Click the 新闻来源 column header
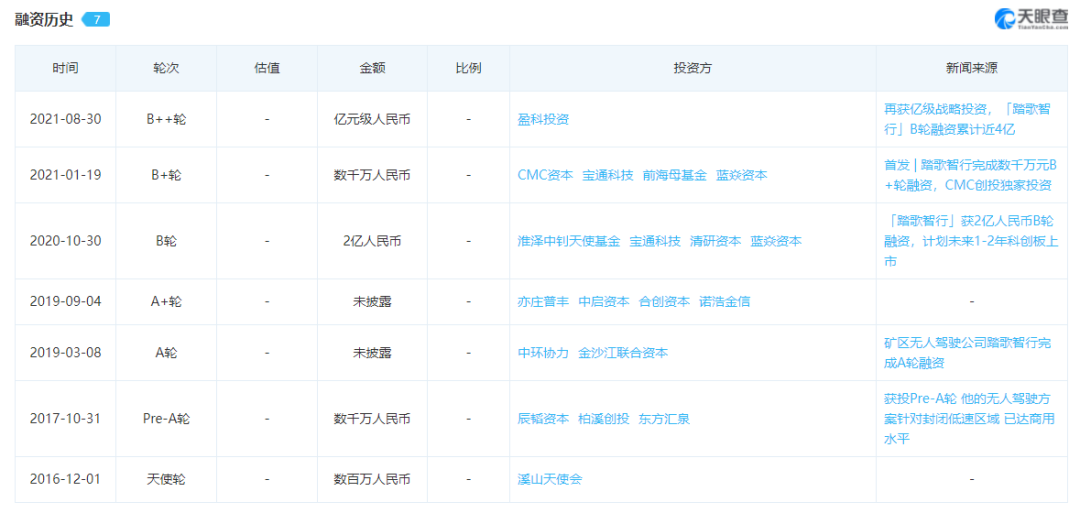The height and width of the screenshot is (513, 1080). pos(972,68)
